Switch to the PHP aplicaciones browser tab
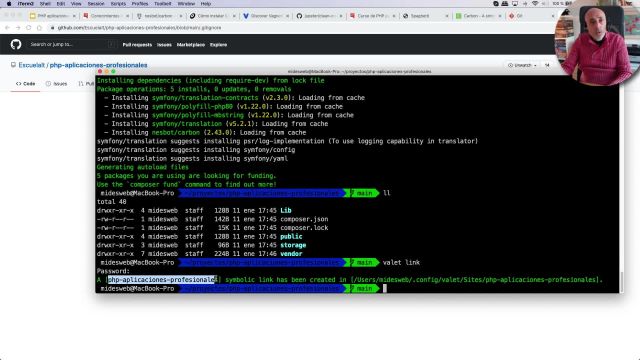 [x=52, y=16]
